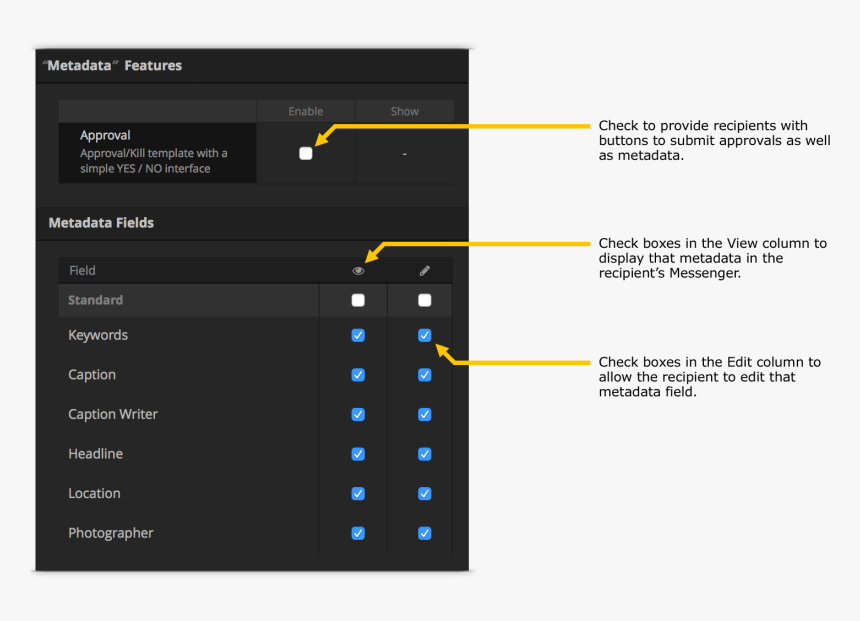860x621 pixels.
Task: Disable editing of the Caption field
Action: tap(424, 375)
